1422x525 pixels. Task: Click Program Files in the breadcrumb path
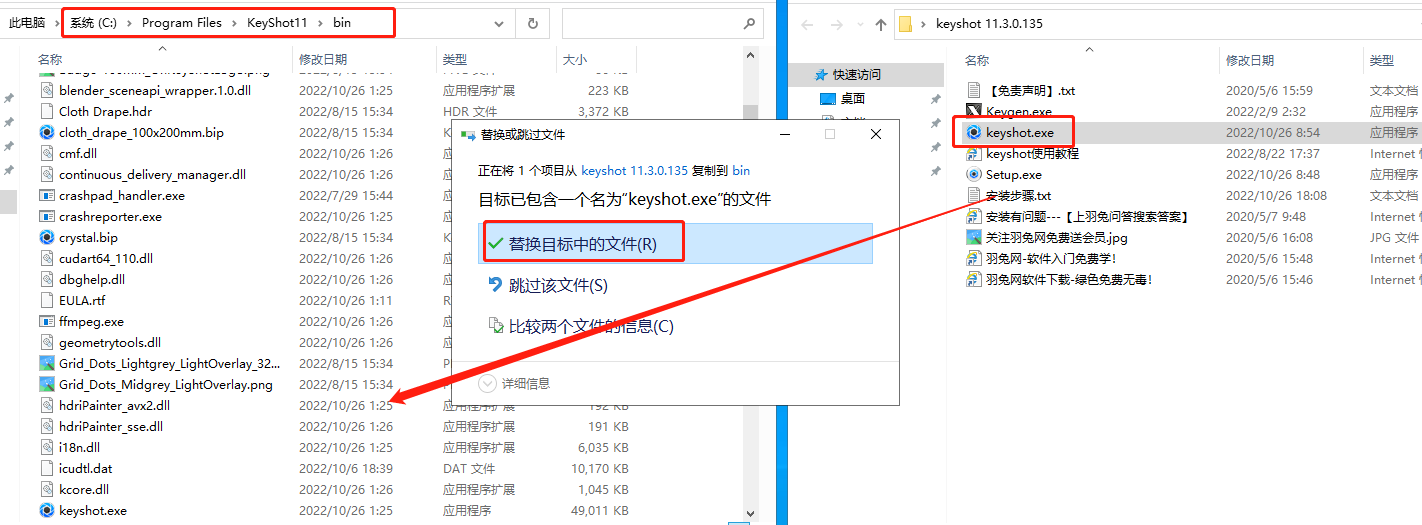[x=182, y=22]
